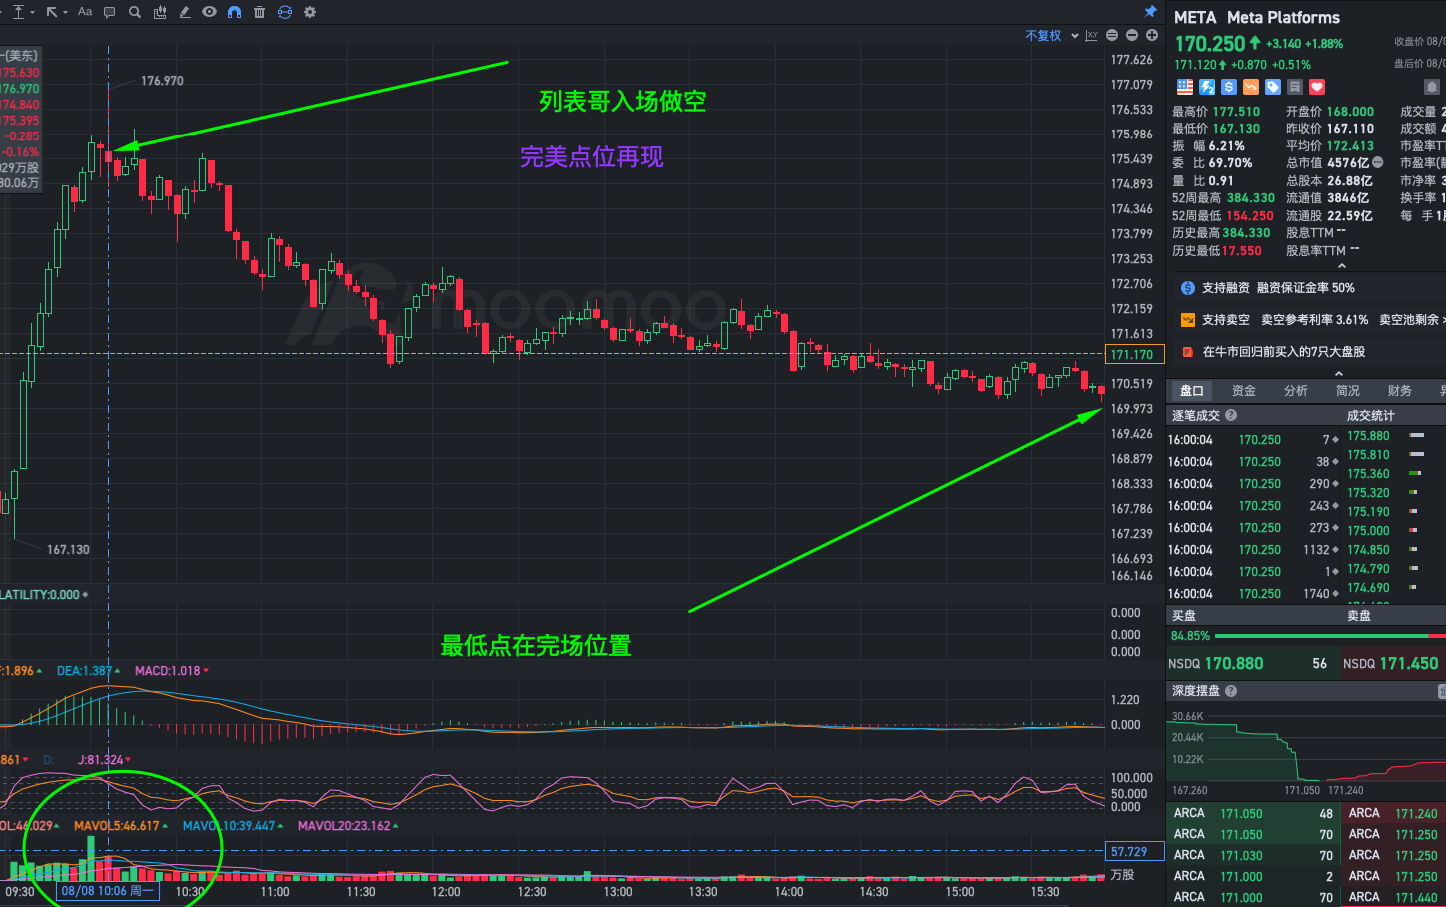Expand MACD indicator value dropdown

pyautogui.click(x=206, y=671)
